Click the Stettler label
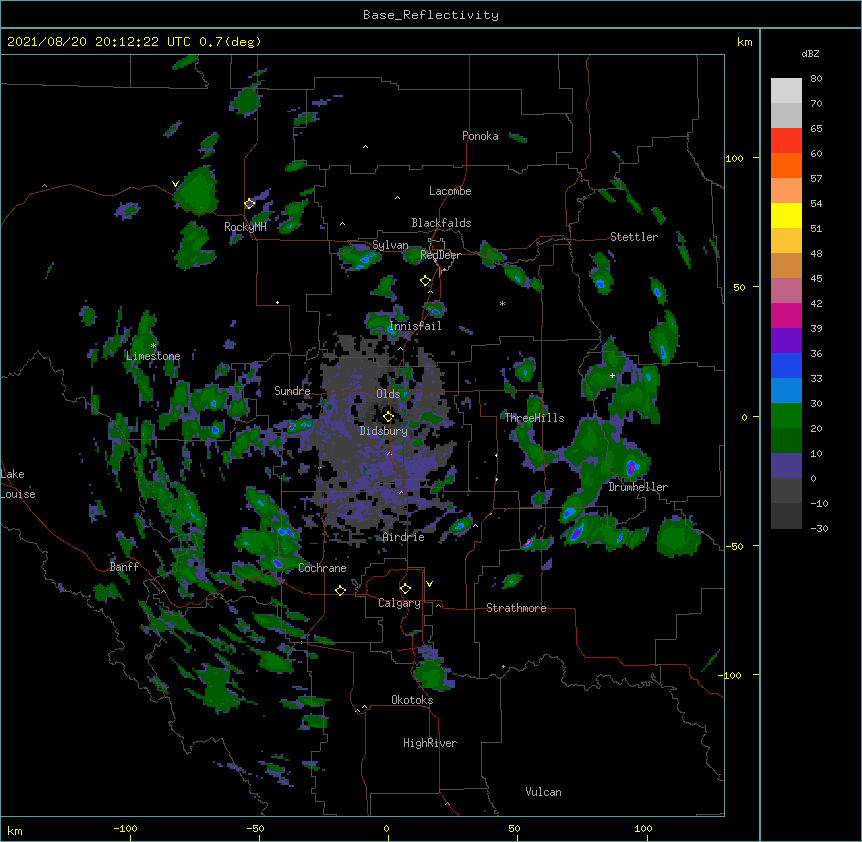Image resolution: width=862 pixels, height=842 pixels. tap(634, 237)
